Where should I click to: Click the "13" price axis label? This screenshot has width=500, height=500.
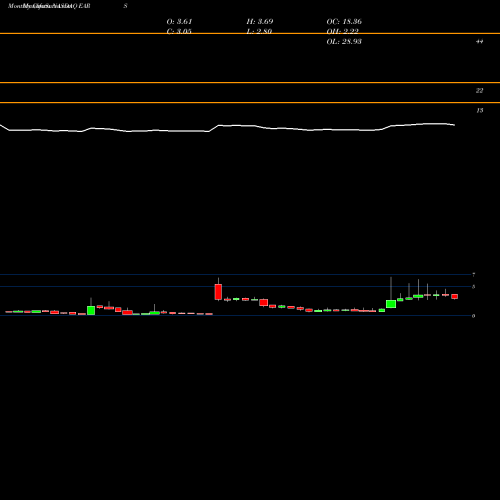click(479, 111)
